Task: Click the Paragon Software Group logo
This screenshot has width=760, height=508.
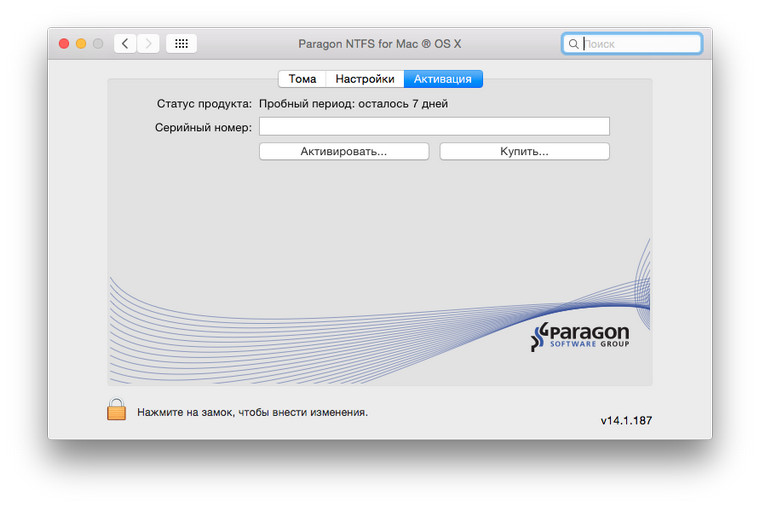Action: (580, 336)
